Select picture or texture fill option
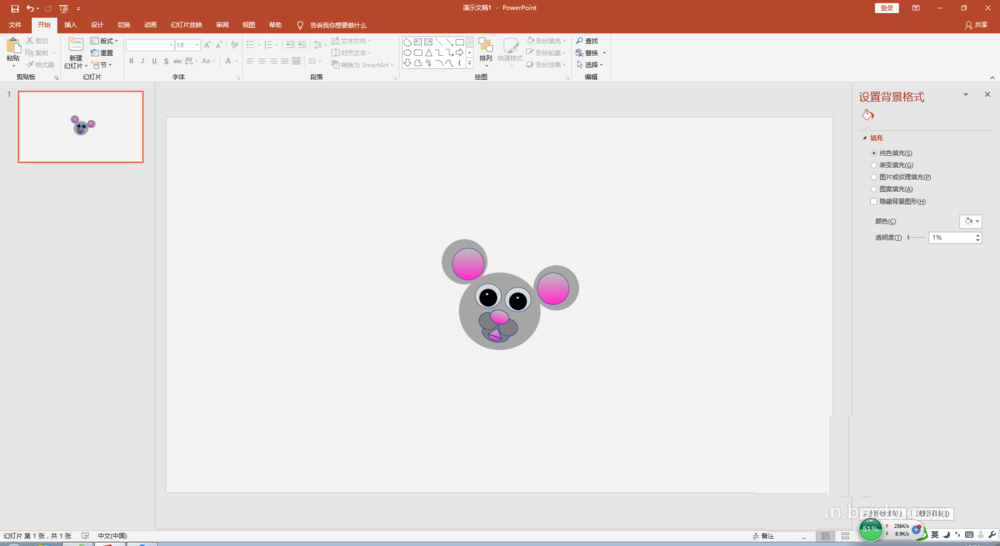The width and height of the screenshot is (1000, 546). coord(874,177)
